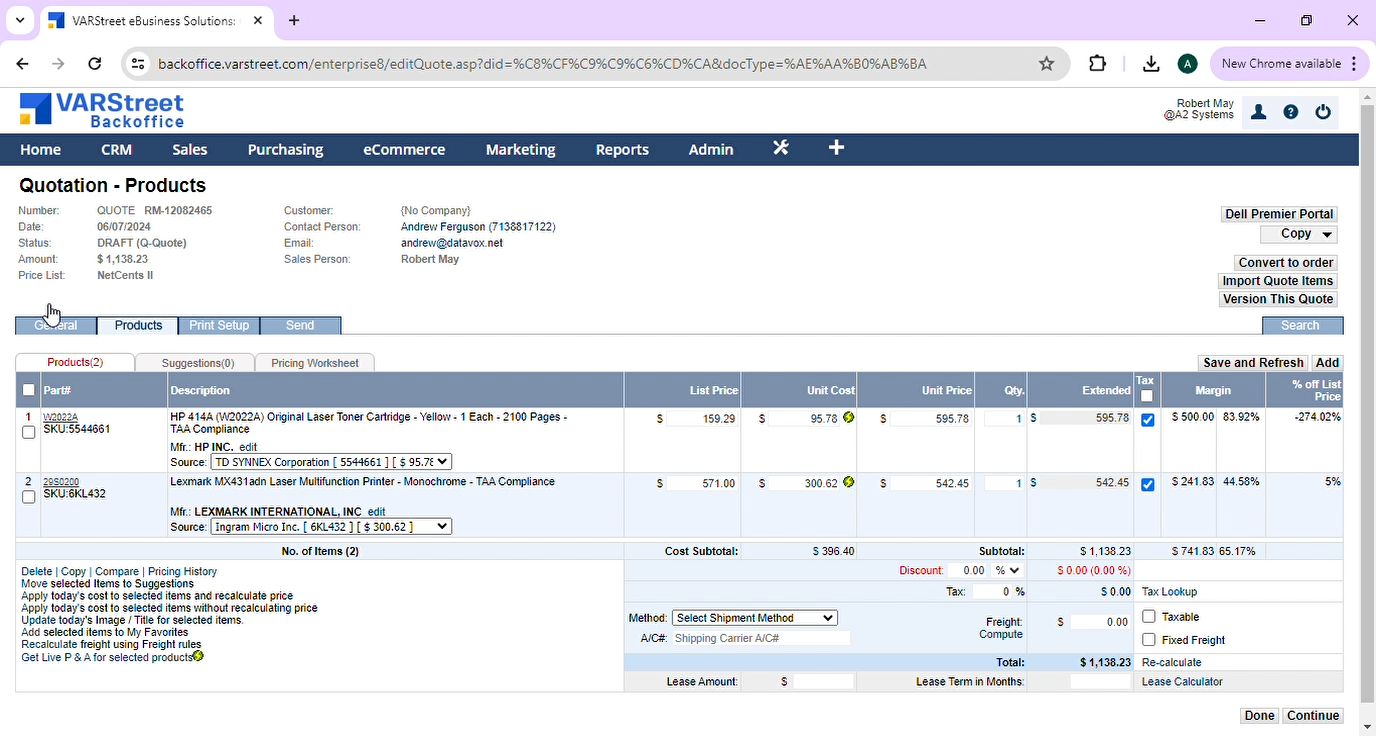The height and width of the screenshot is (736, 1376).
Task: Switch to the Send tab
Action: [x=300, y=325]
